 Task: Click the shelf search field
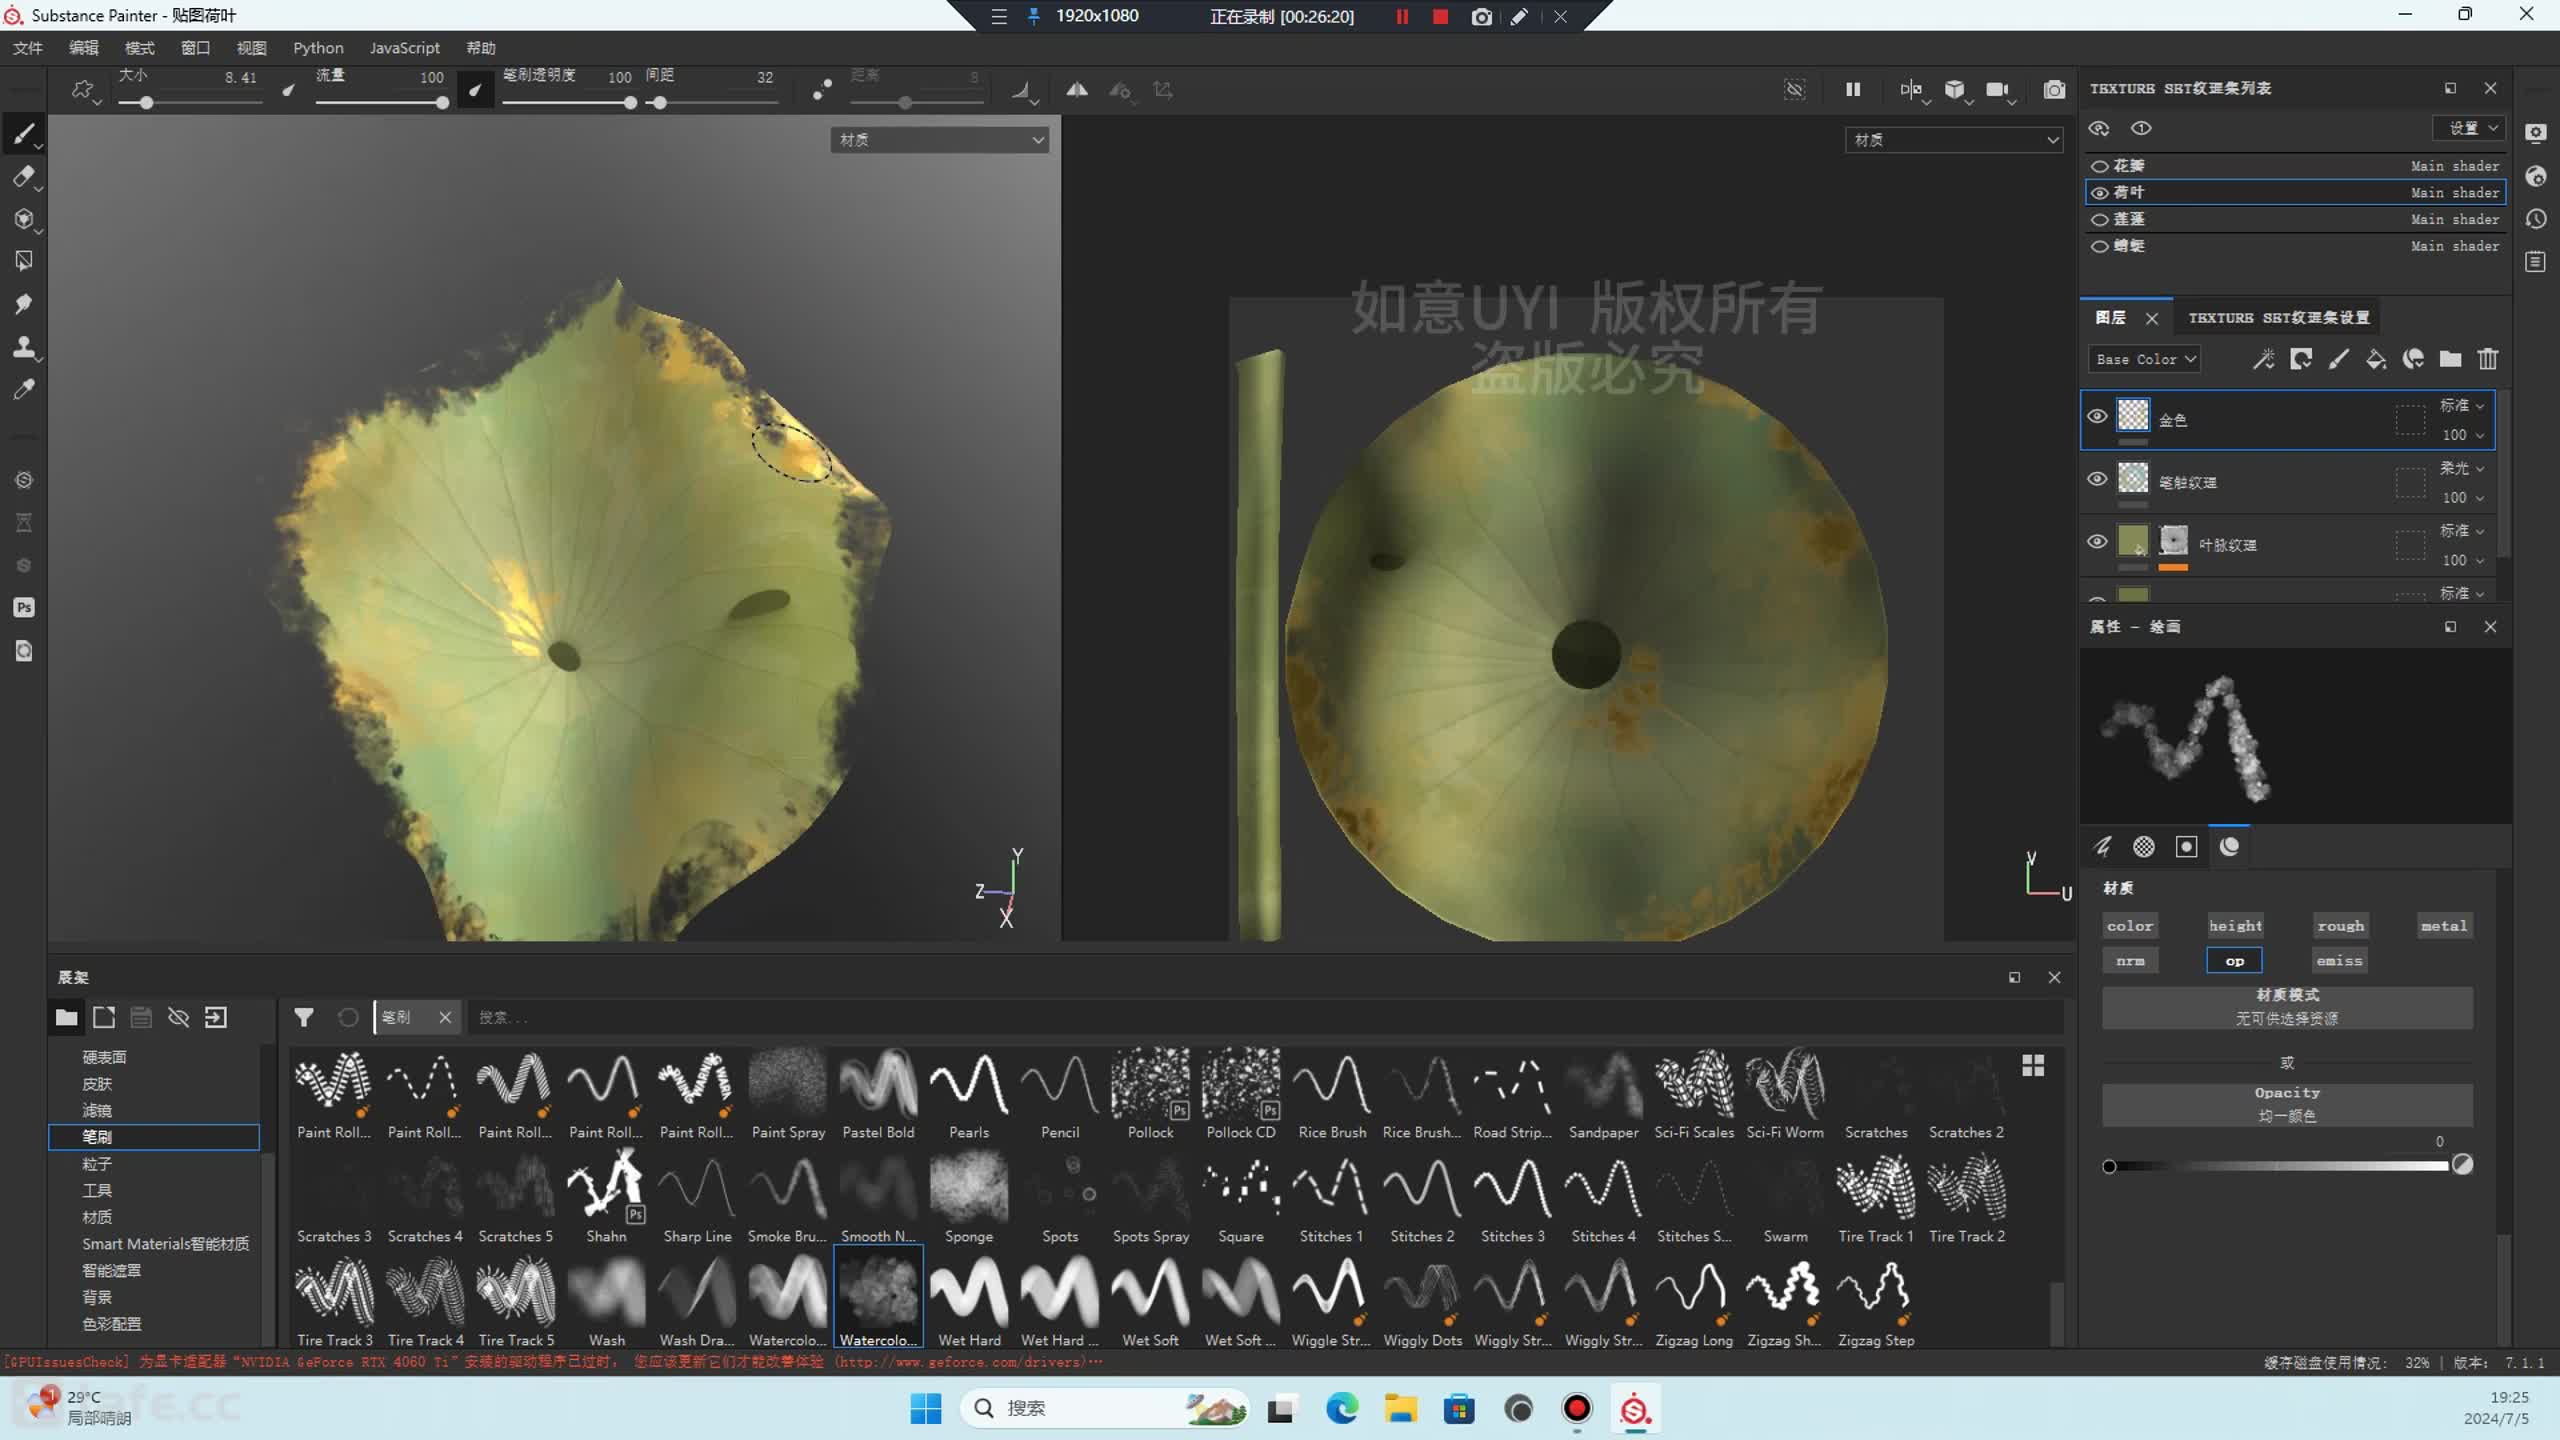1265,1017
